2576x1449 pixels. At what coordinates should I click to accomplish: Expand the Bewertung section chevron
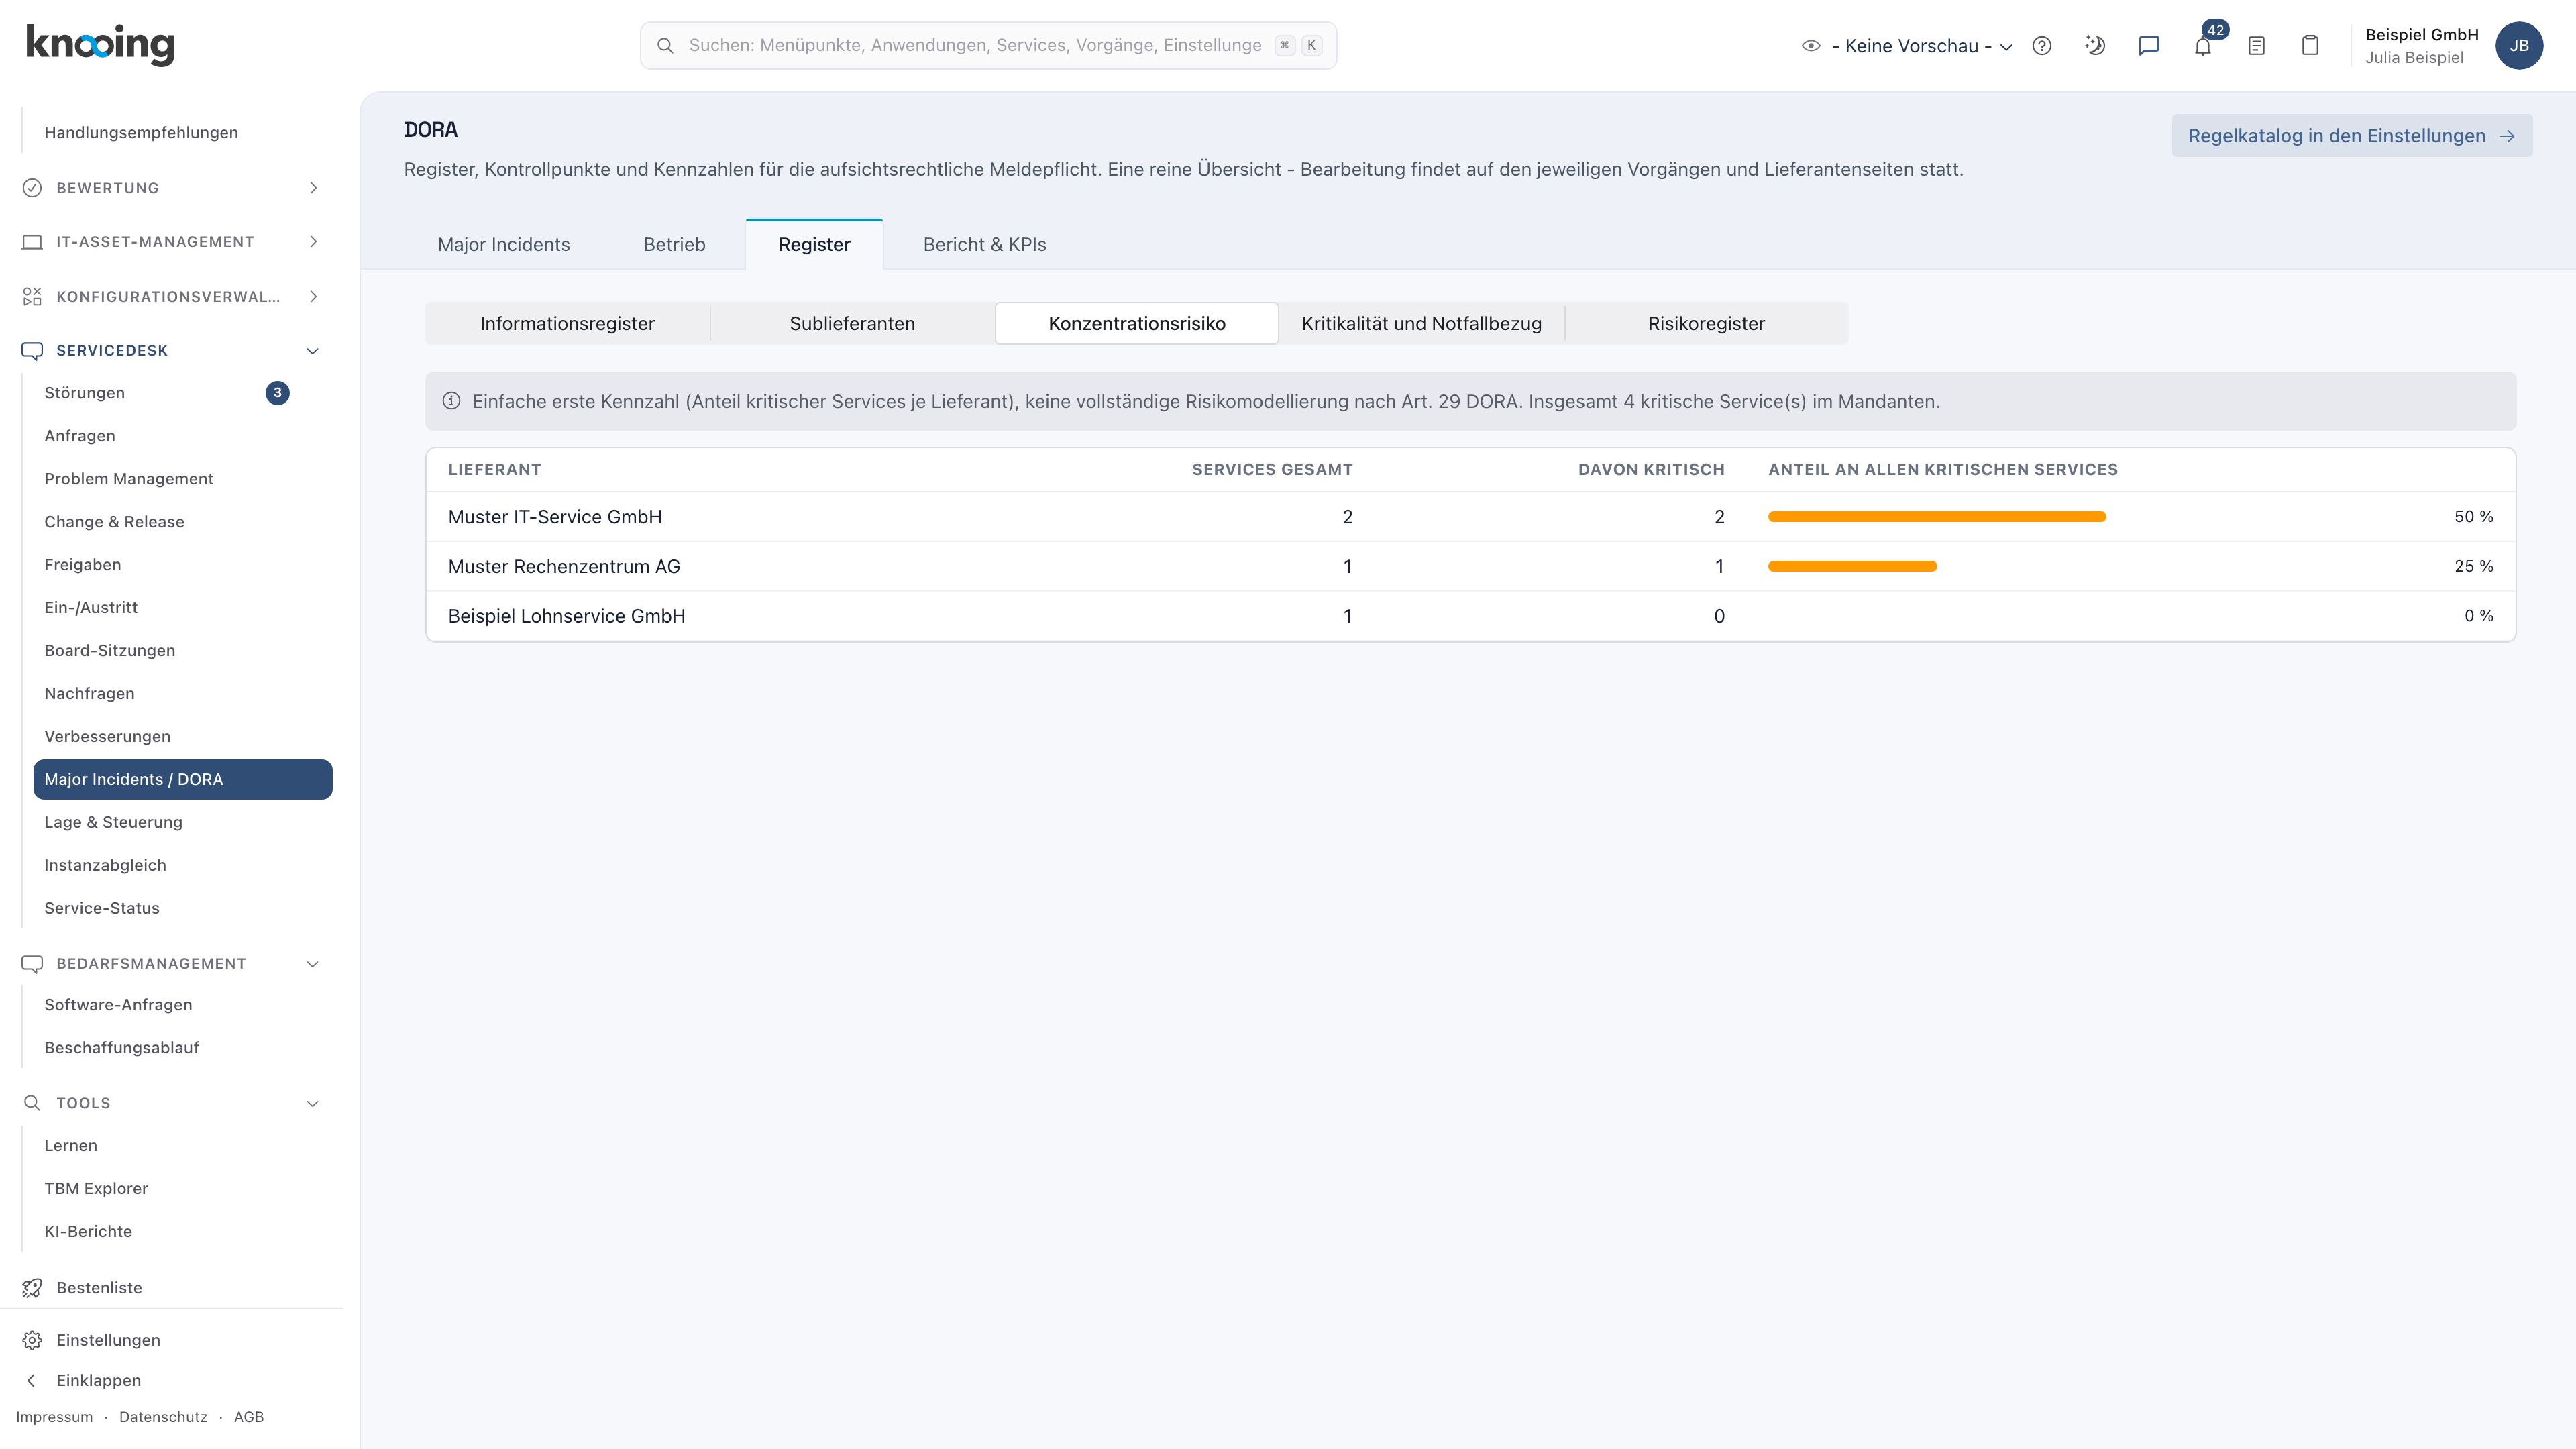coord(313,188)
